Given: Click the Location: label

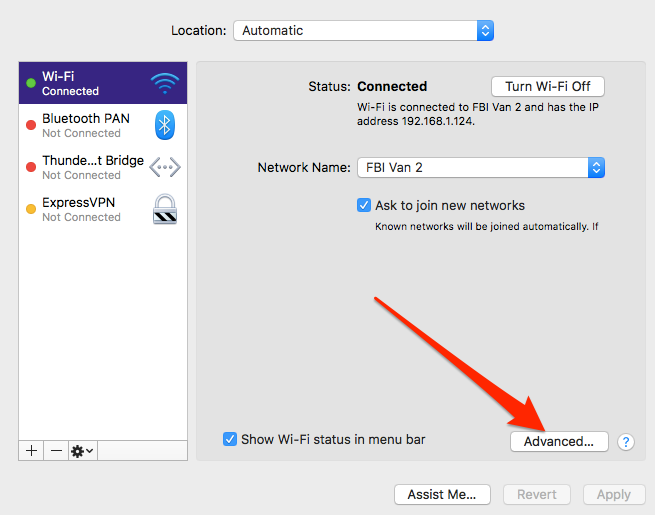Looking at the screenshot, I should click(198, 30).
